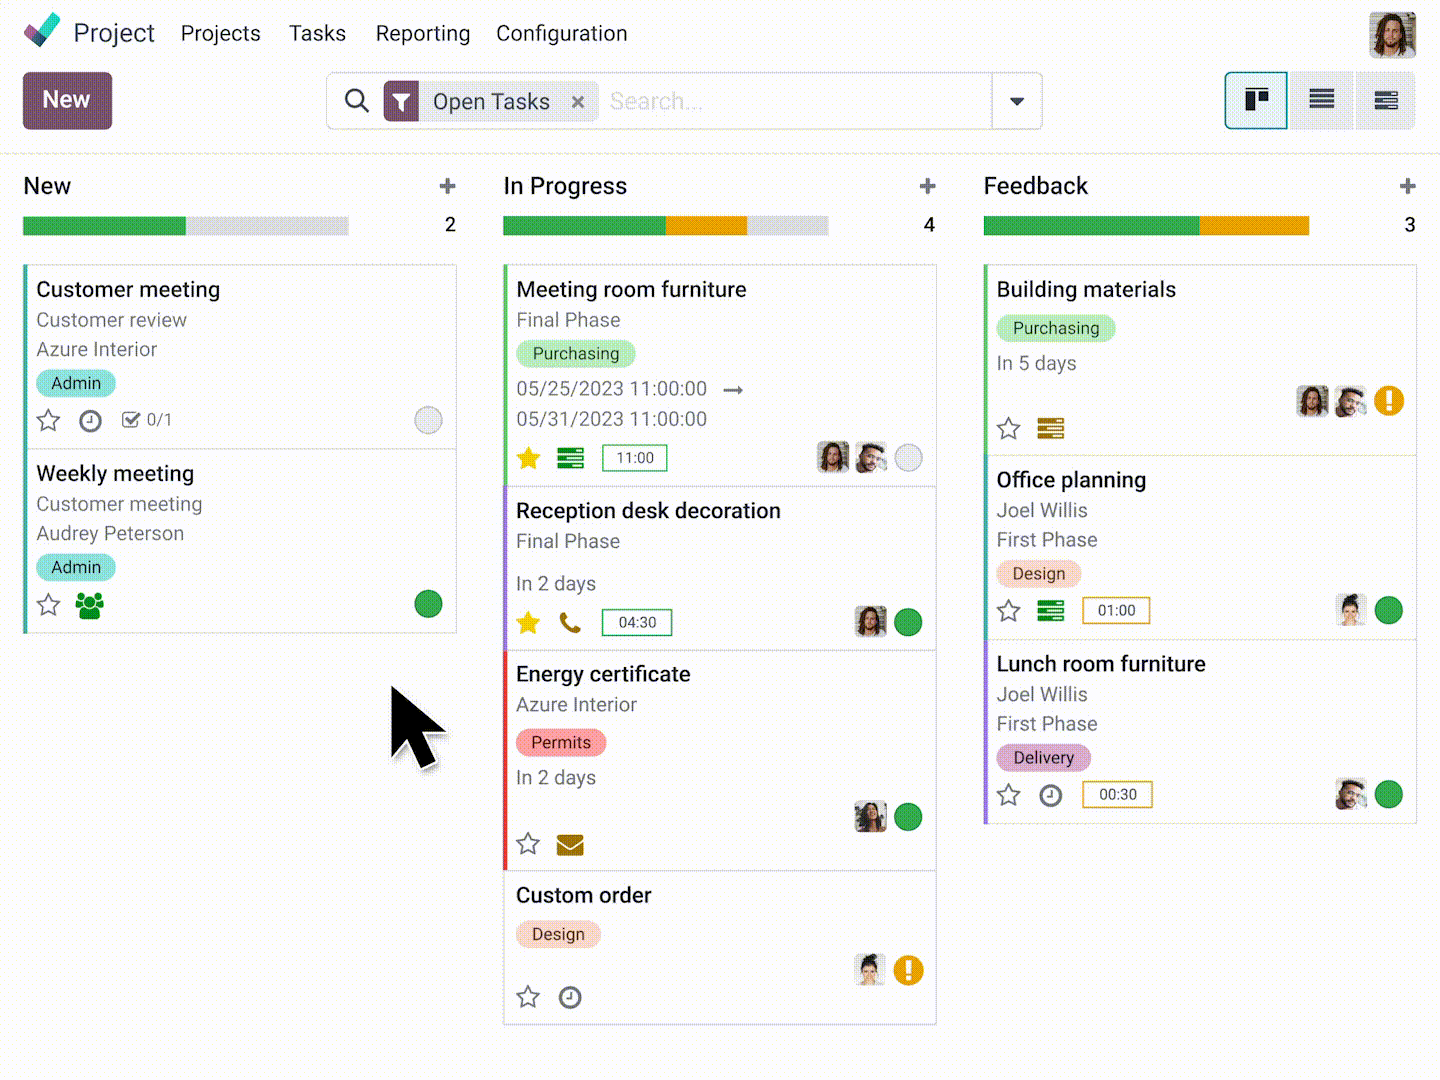Click the search magnifier icon
The height and width of the screenshot is (1080, 1440).
tap(357, 101)
